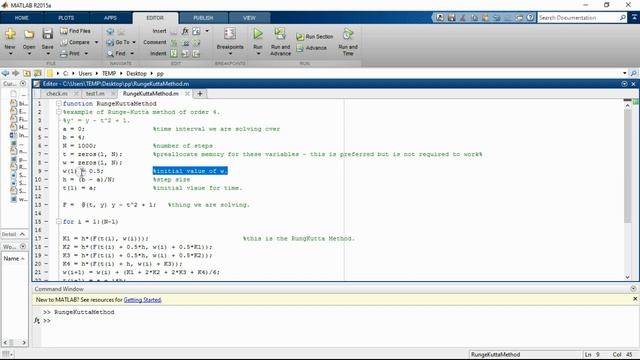640x360 pixels.
Task: Click the Open folder icon
Action: tap(29, 34)
